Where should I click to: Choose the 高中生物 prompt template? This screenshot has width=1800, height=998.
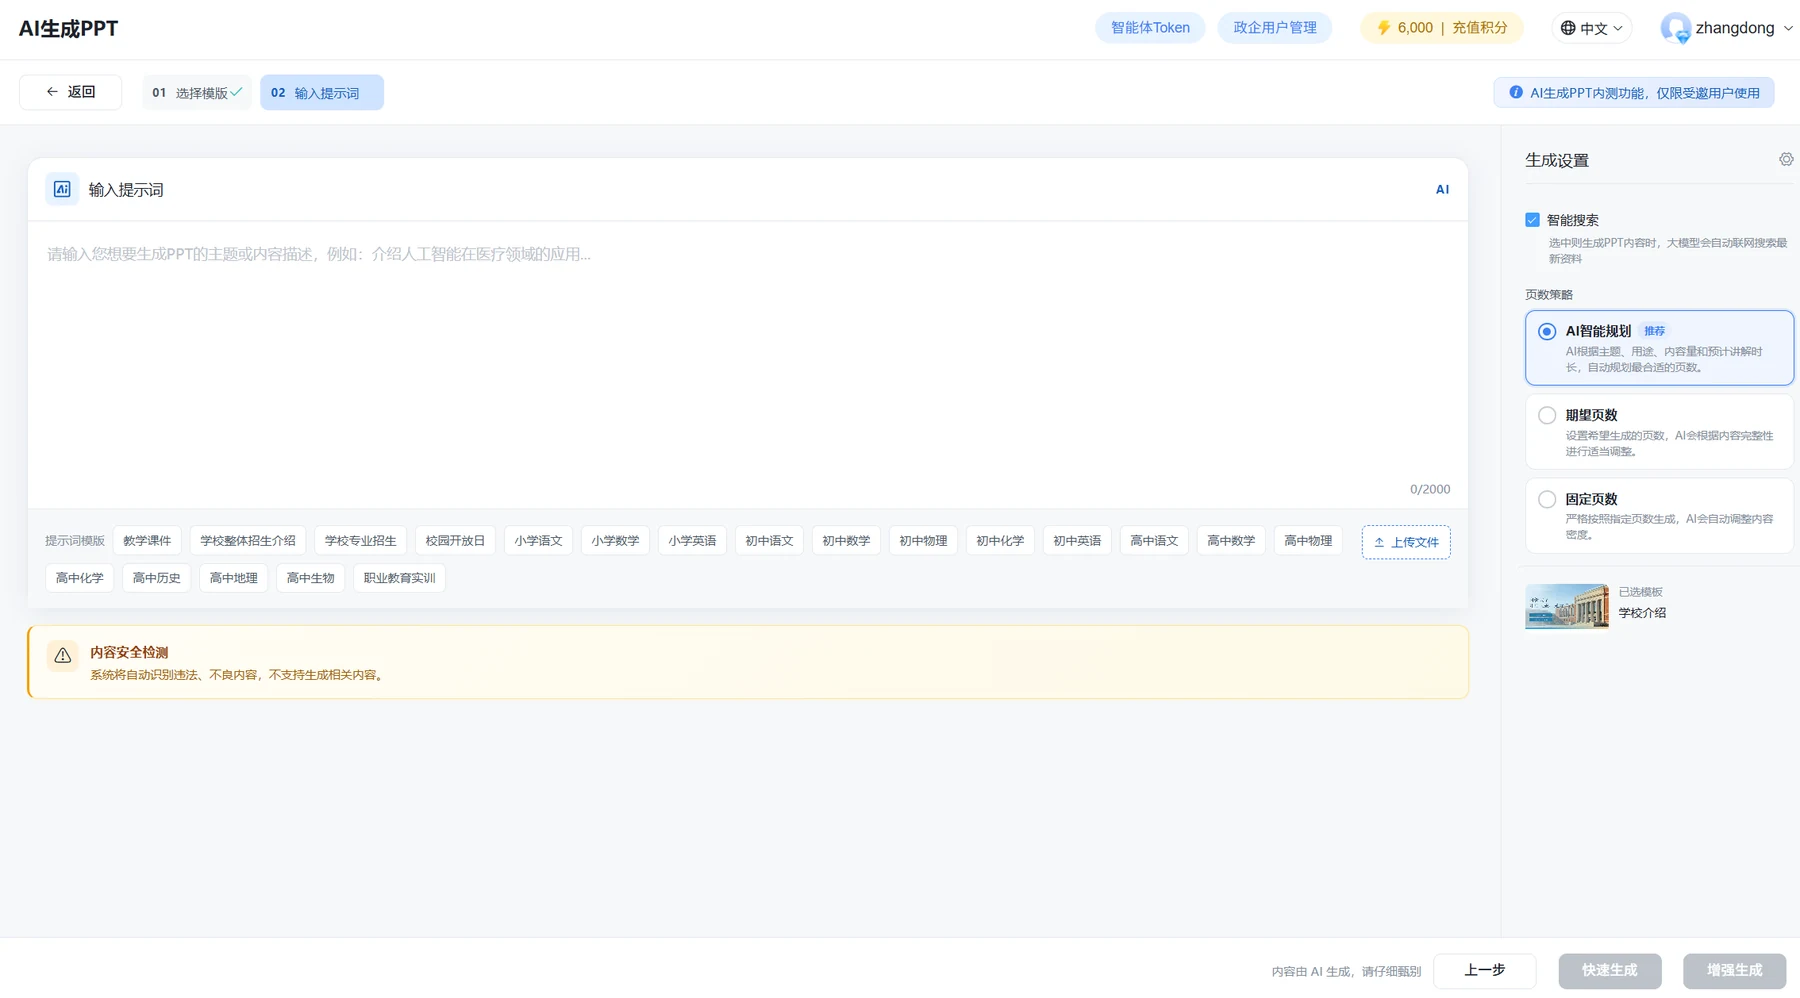point(311,578)
